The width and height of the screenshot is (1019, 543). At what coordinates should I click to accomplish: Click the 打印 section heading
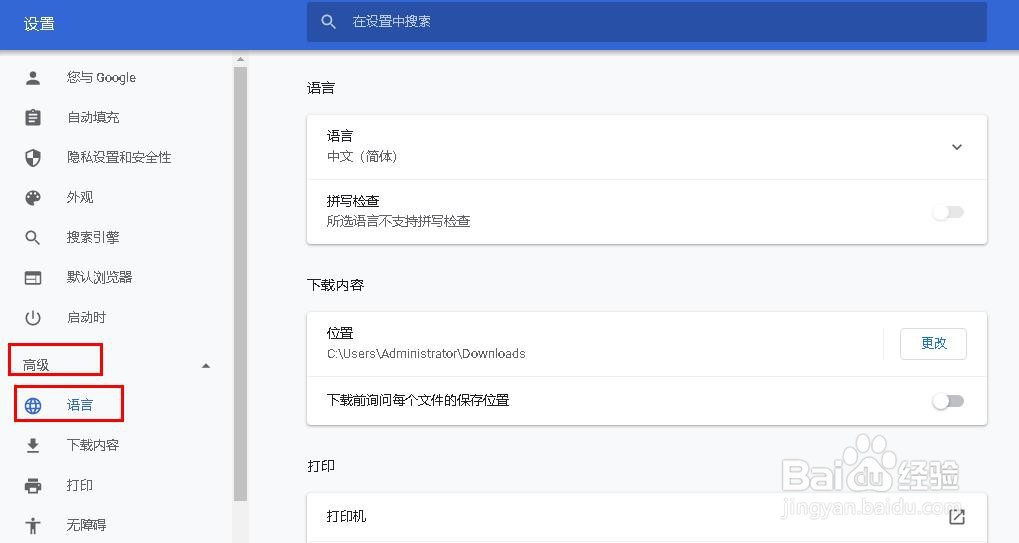coord(321,466)
